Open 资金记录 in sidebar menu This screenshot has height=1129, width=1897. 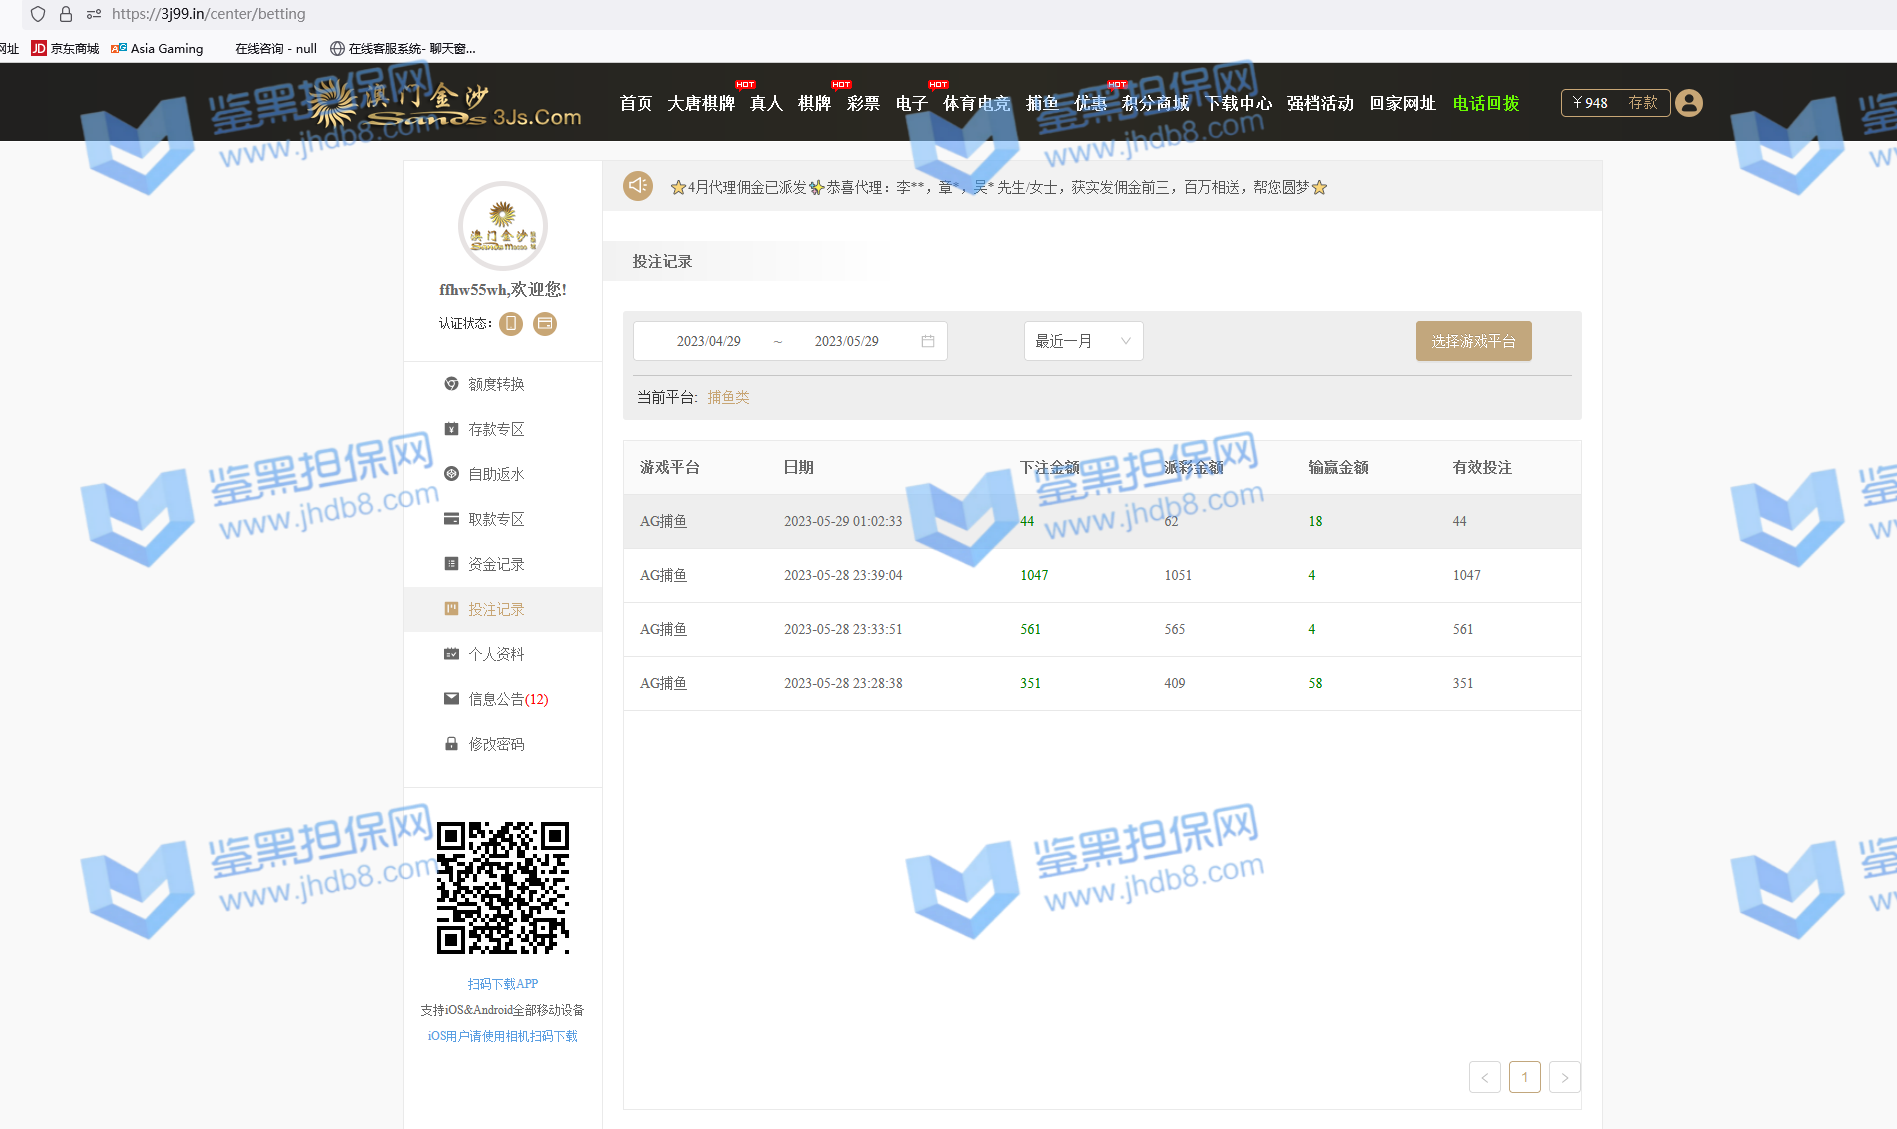click(x=496, y=564)
